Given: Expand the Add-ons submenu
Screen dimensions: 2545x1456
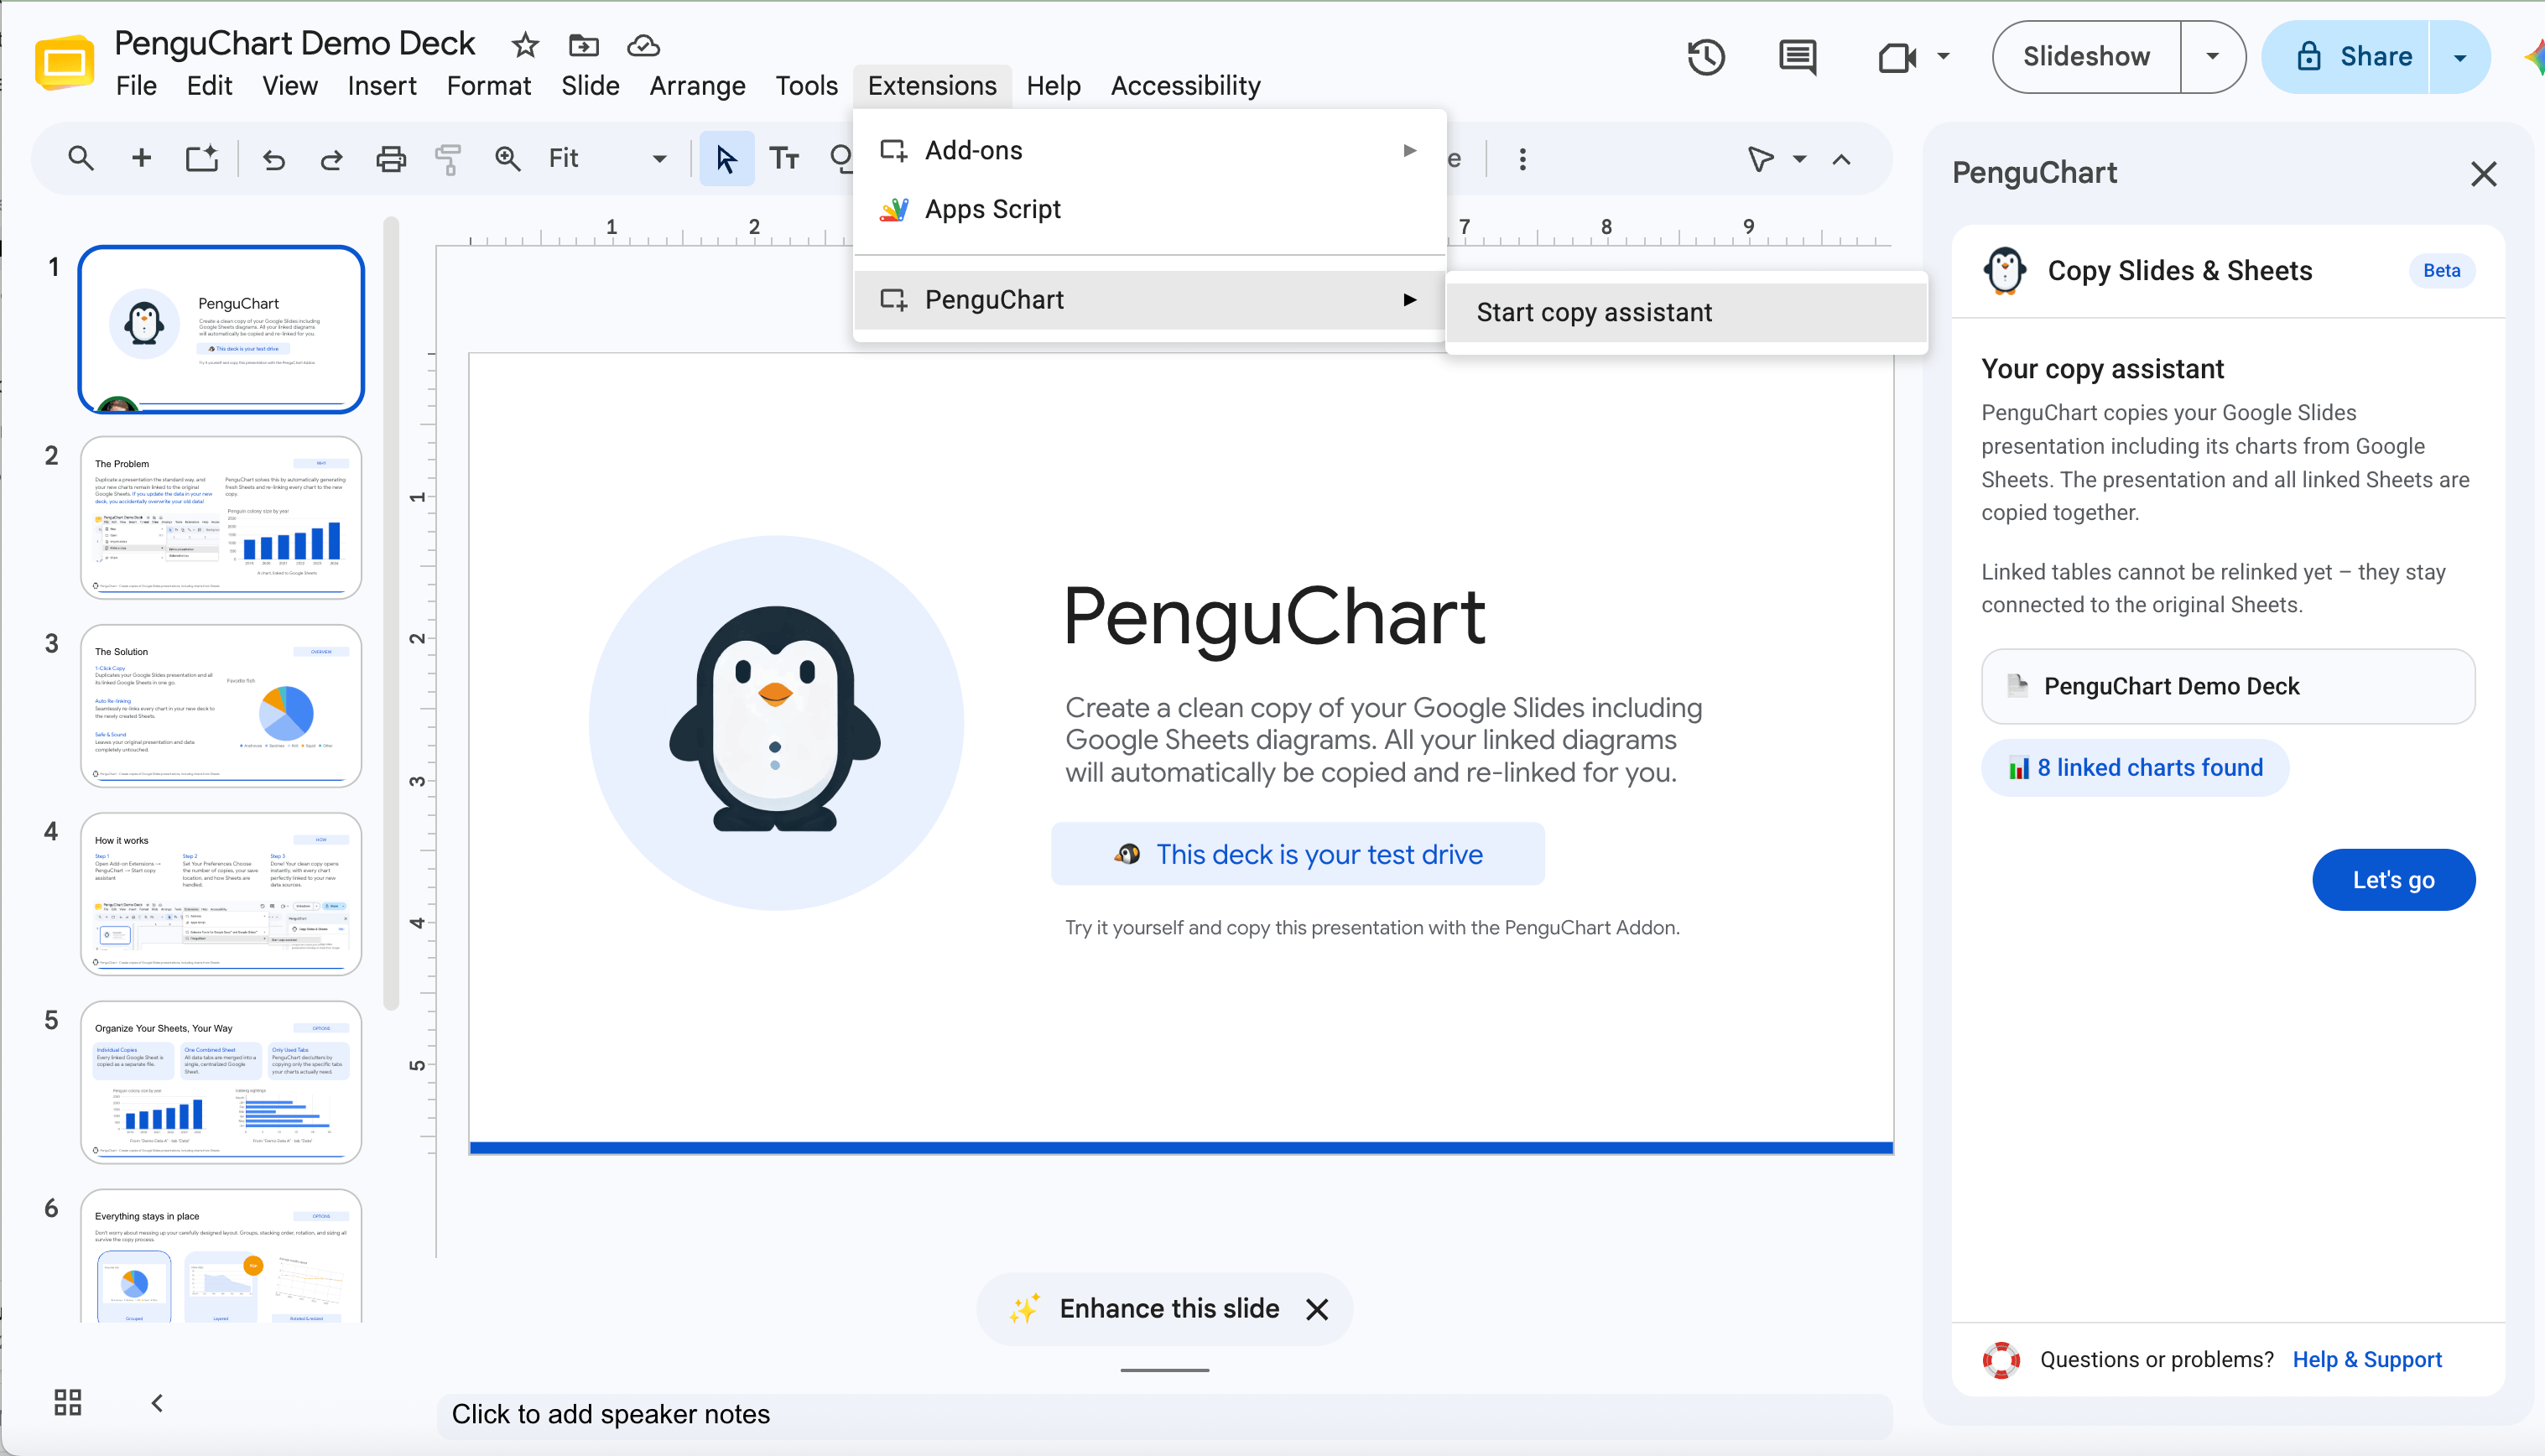Looking at the screenshot, I should click(x=1149, y=150).
